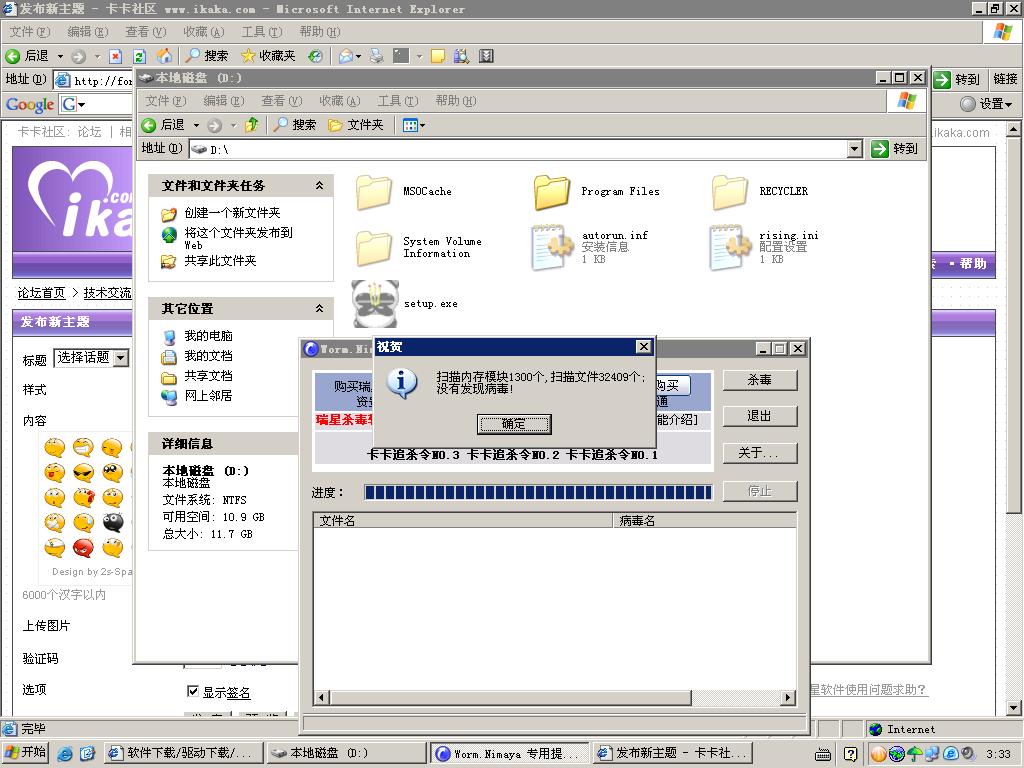Open Google toolbar 设置 dropdown

pyautogui.click(x=987, y=104)
